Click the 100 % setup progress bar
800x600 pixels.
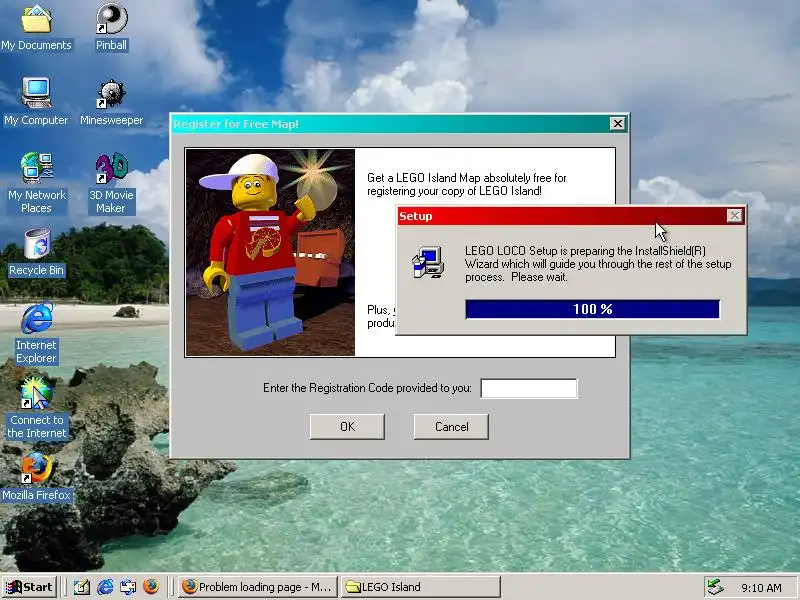point(593,309)
